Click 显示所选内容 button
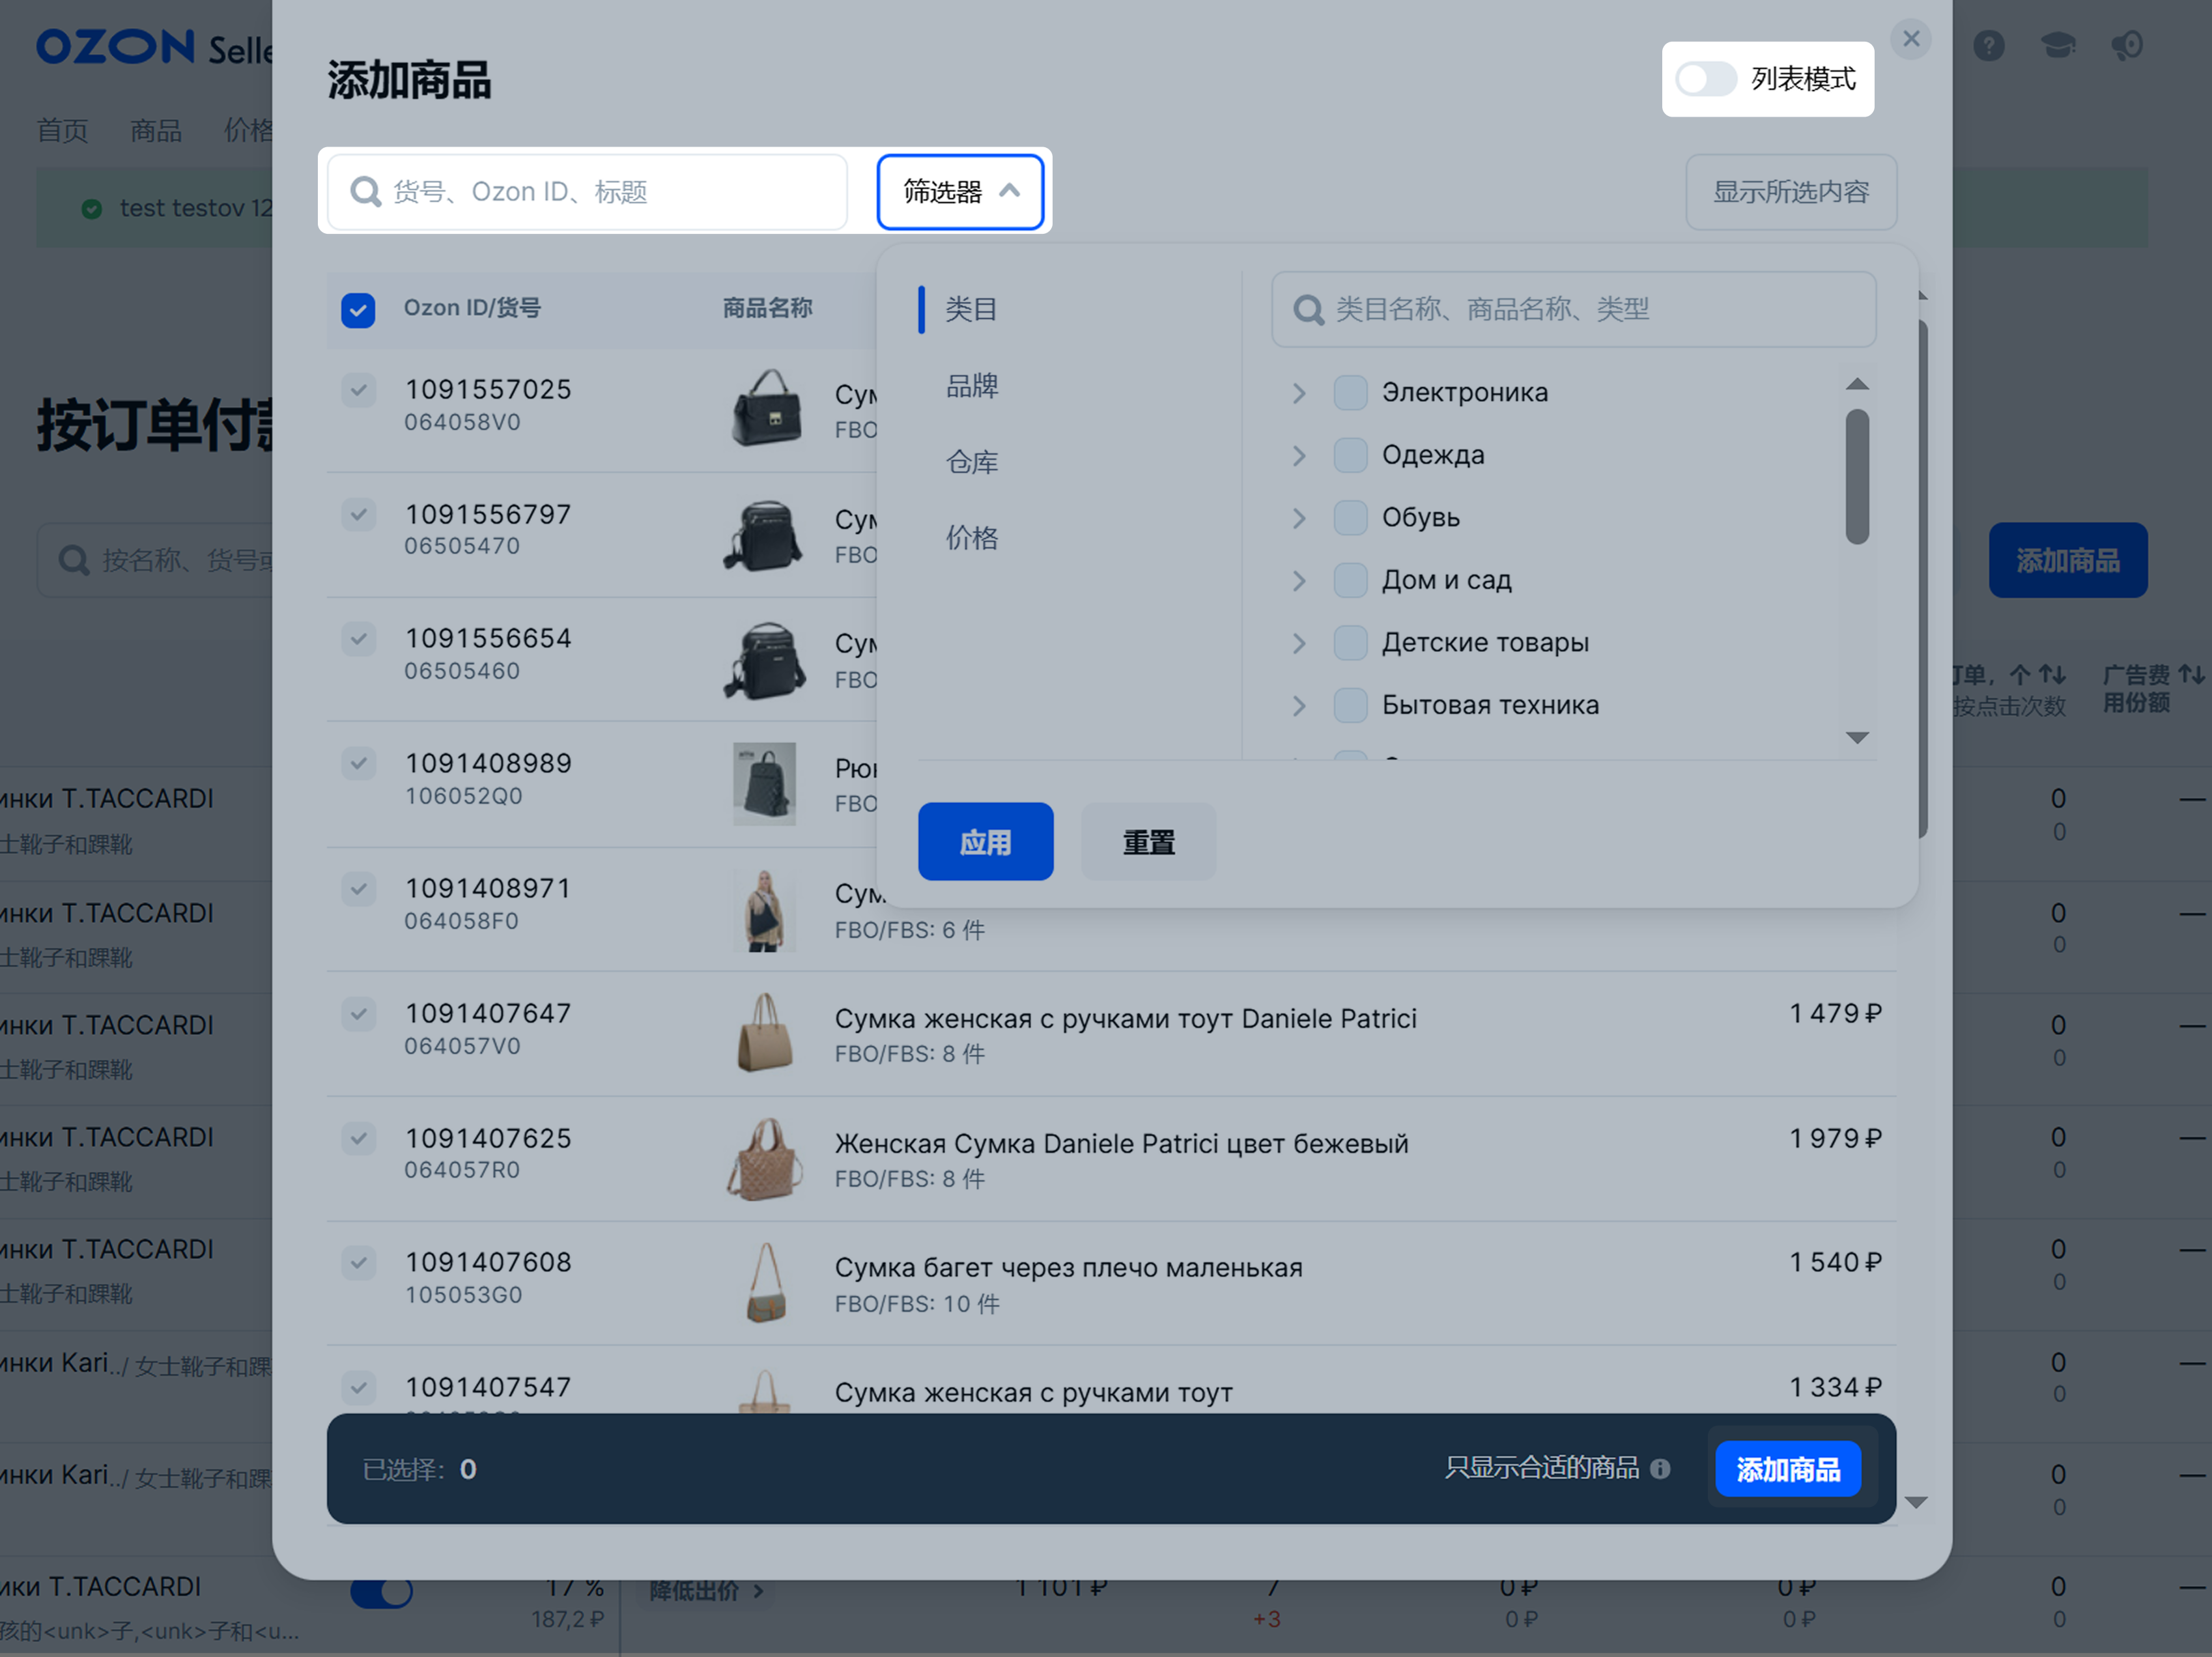Screen dimensions: 2212x1657 coord(1791,191)
